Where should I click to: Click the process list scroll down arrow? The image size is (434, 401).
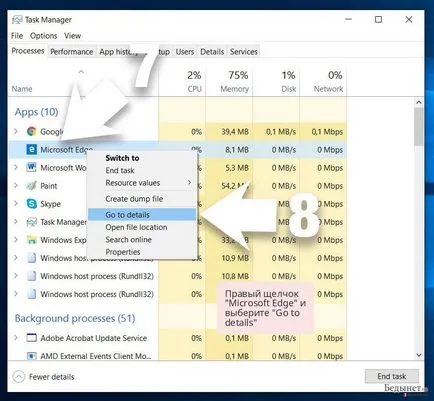419,355
